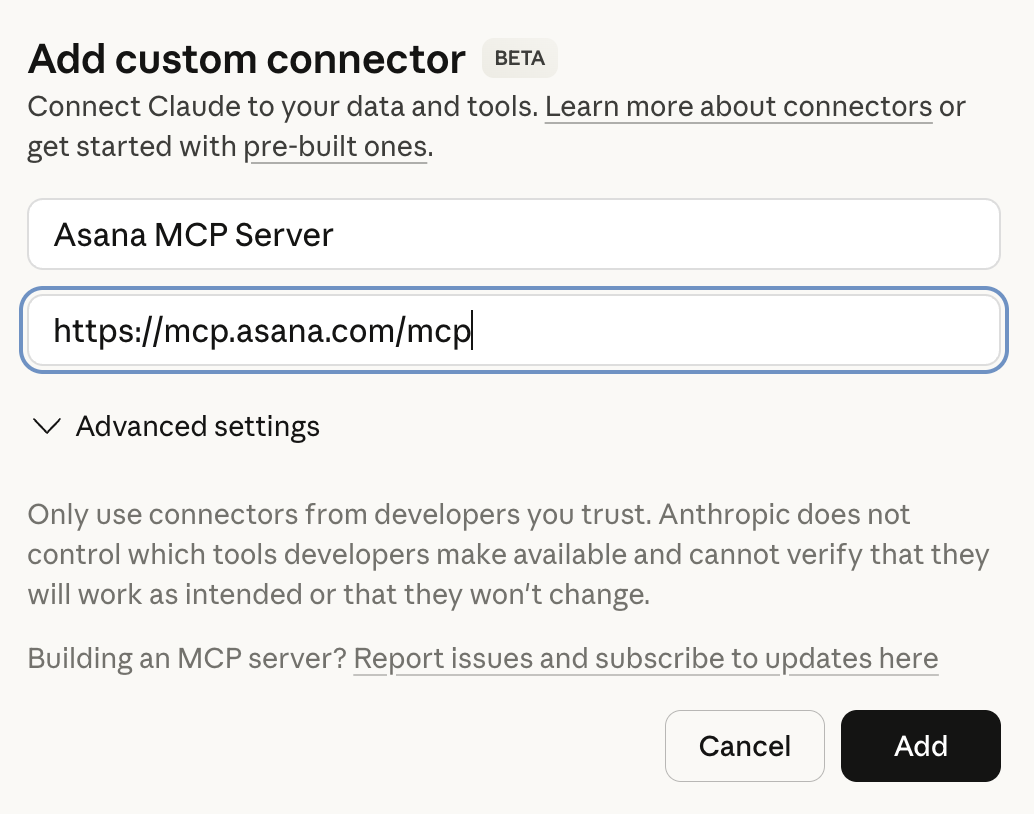
Task: Select the text in the URL field
Action: pyautogui.click(x=265, y=330)
